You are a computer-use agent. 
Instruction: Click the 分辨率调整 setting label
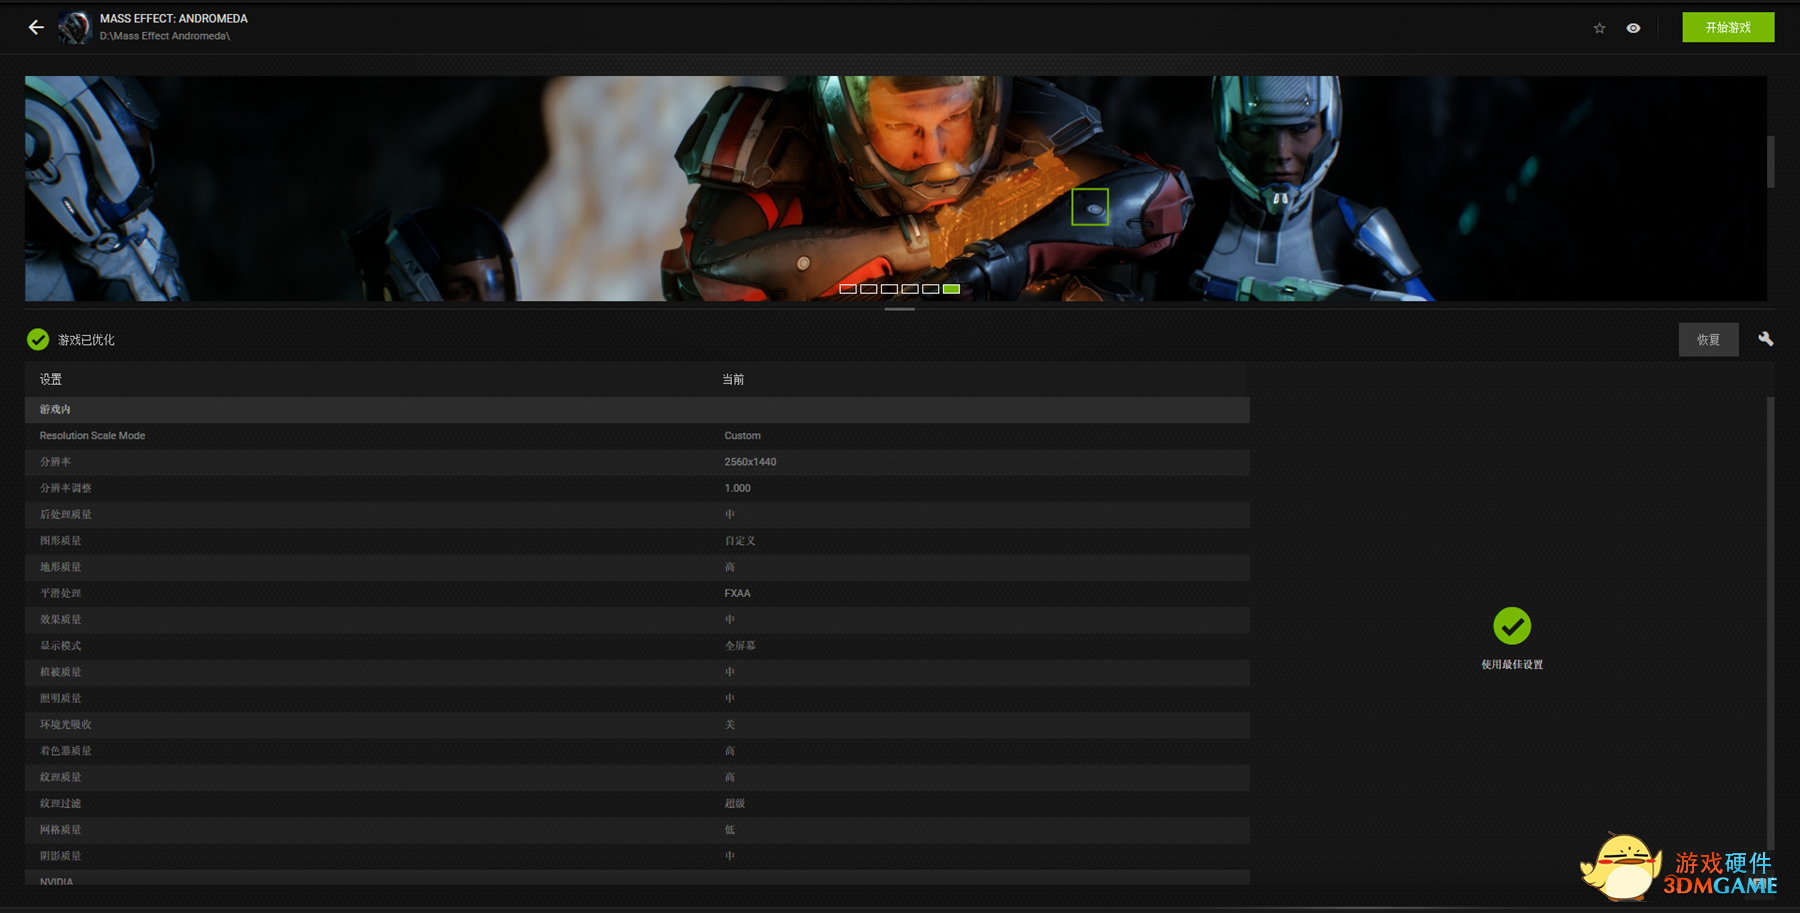click(x=66, y=488)
